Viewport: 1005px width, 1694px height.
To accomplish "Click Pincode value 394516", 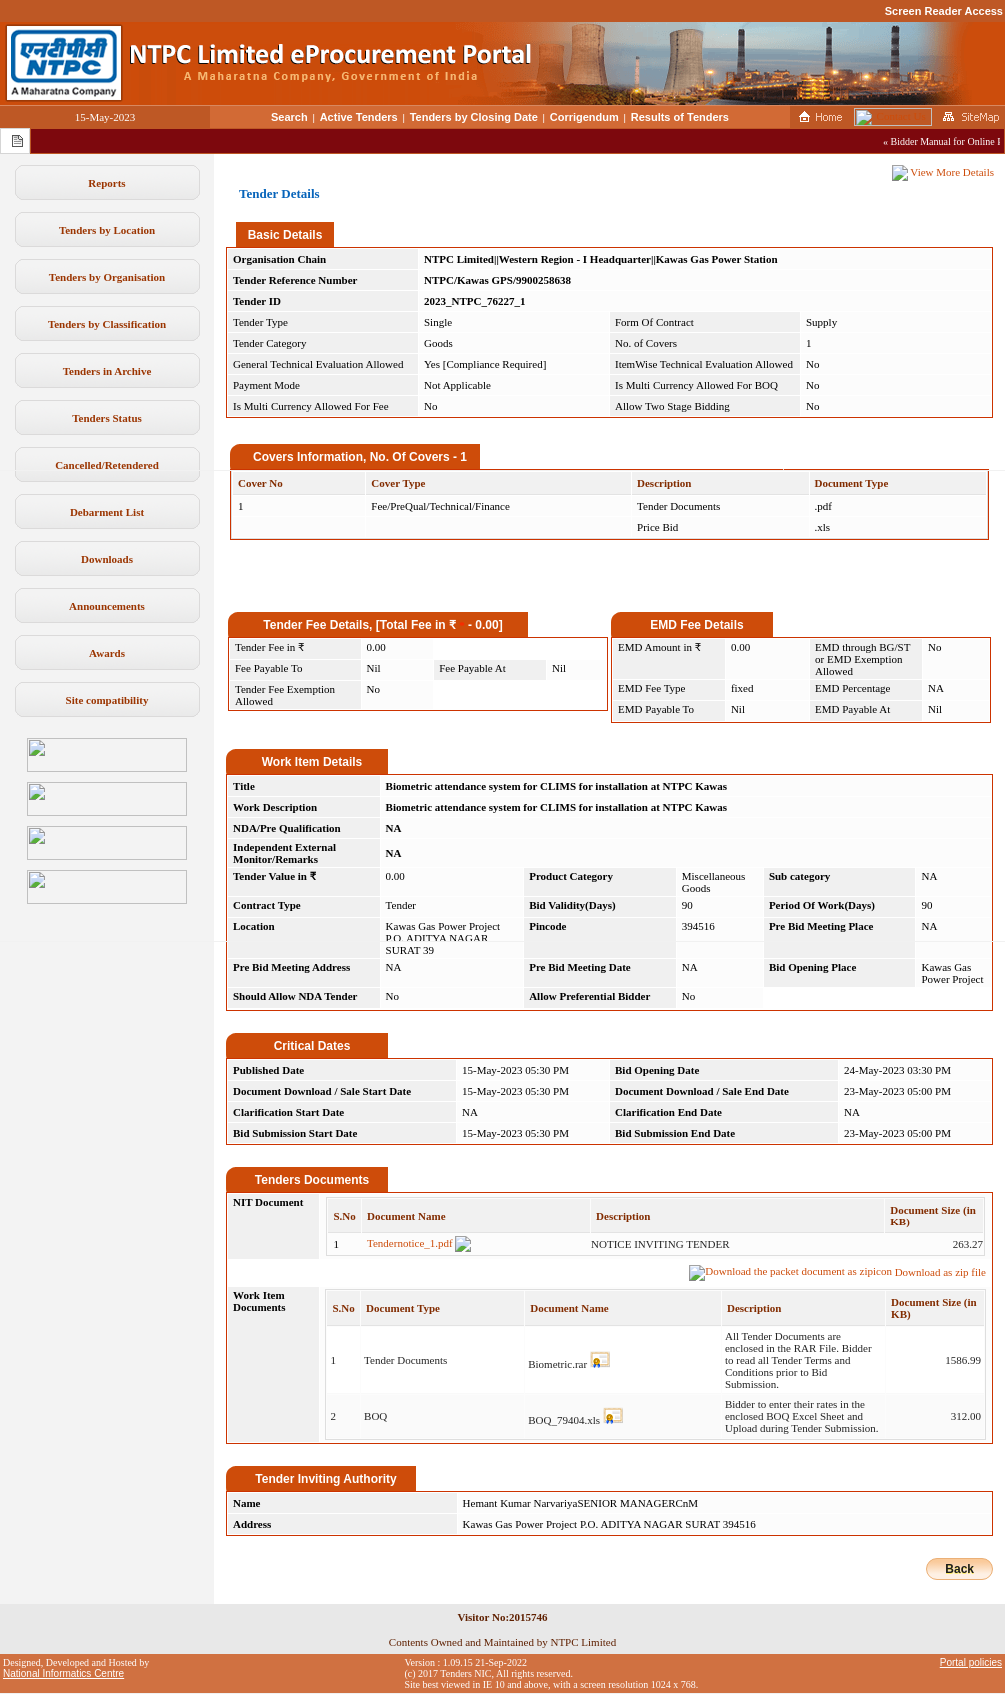I will [x=698, y=926].
